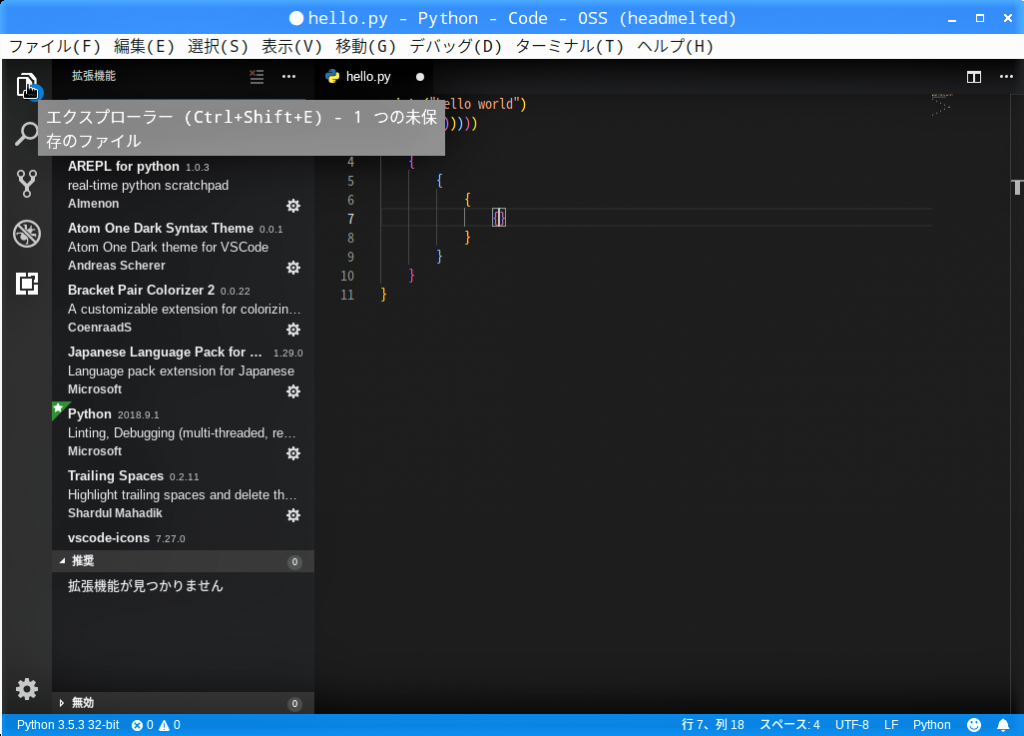
Task: Click the feedback smiley in status bar
Action: (974, 725)
